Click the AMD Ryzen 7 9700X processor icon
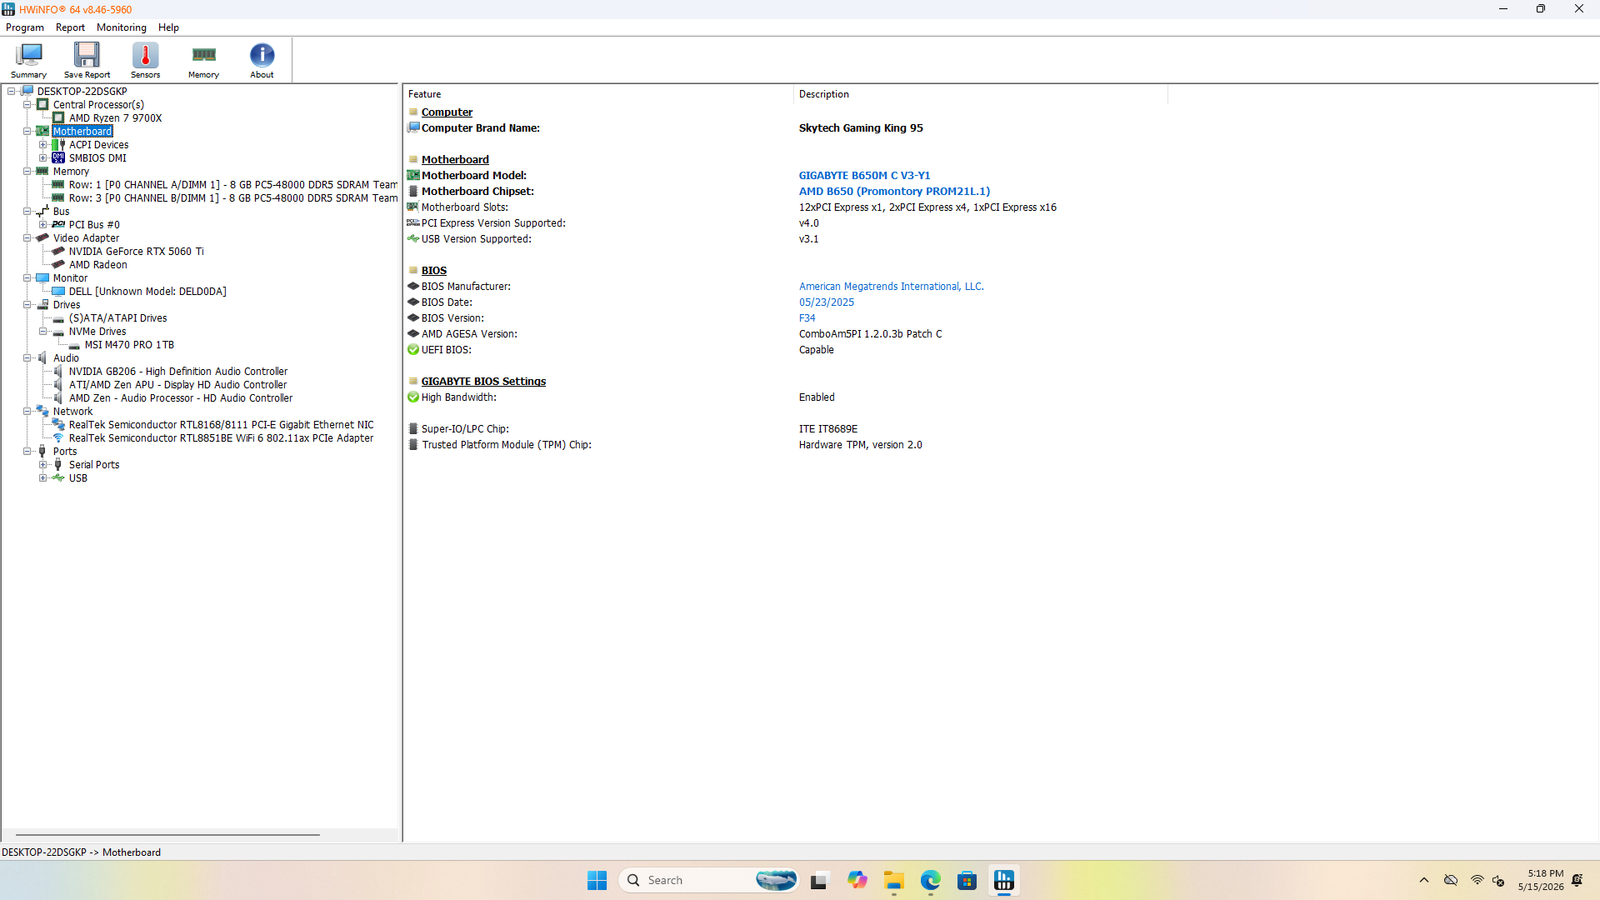 pyautogui.click(x=59, y=118)
